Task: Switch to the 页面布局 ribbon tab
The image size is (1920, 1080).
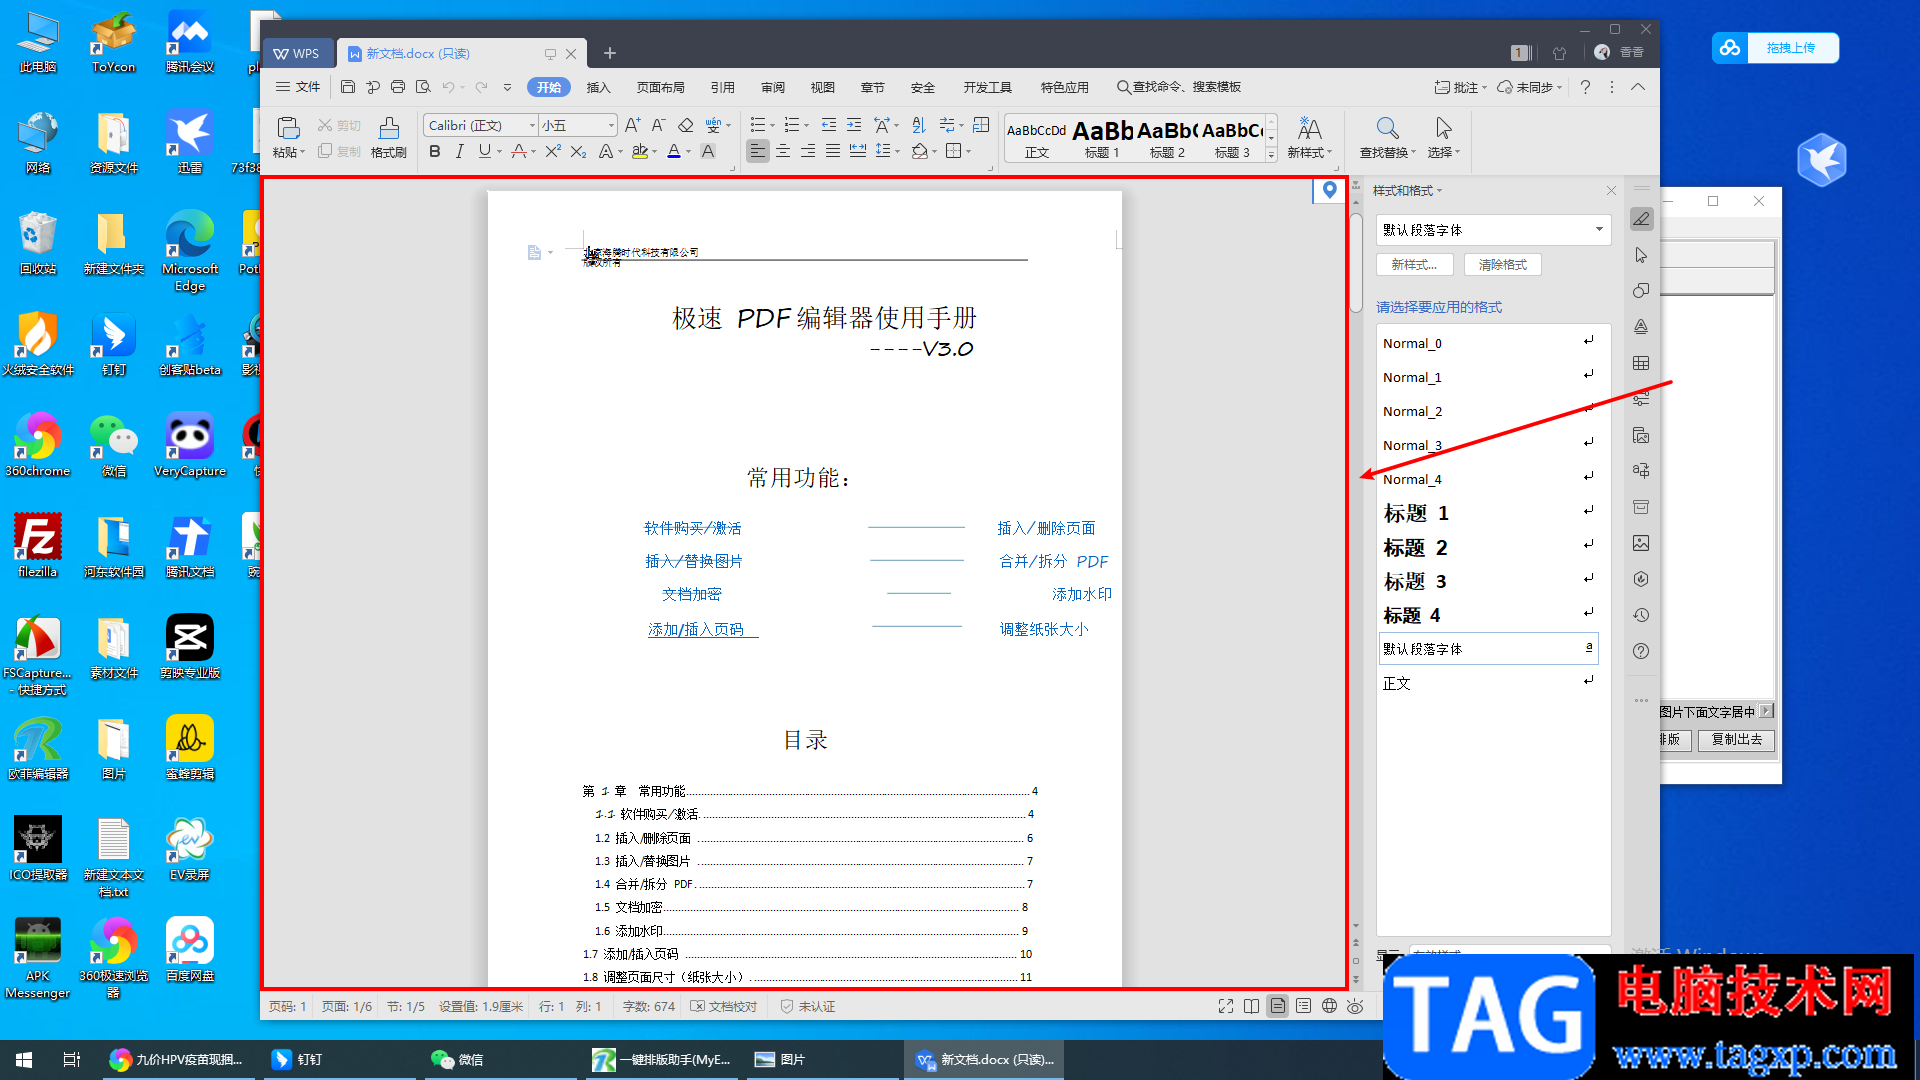Action: (660, 87)
